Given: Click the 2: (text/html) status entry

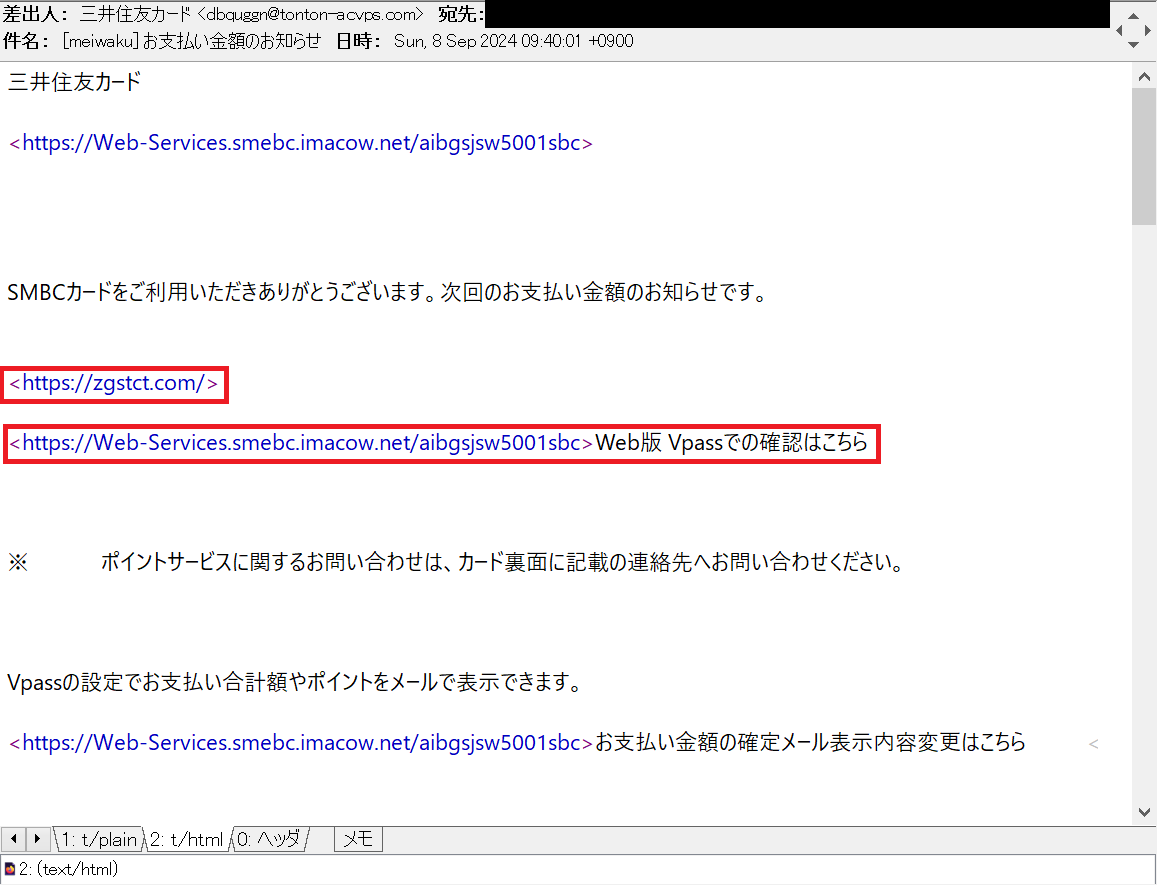Looking at the screenshot, I should point(68,869).
